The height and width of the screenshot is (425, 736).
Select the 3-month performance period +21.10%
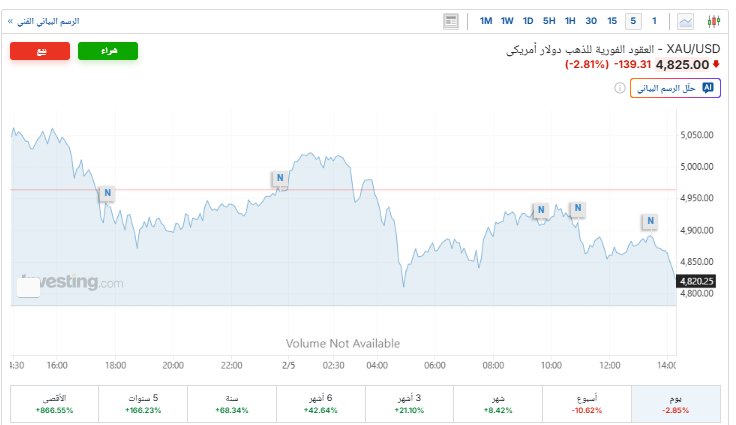coord(410,403)
